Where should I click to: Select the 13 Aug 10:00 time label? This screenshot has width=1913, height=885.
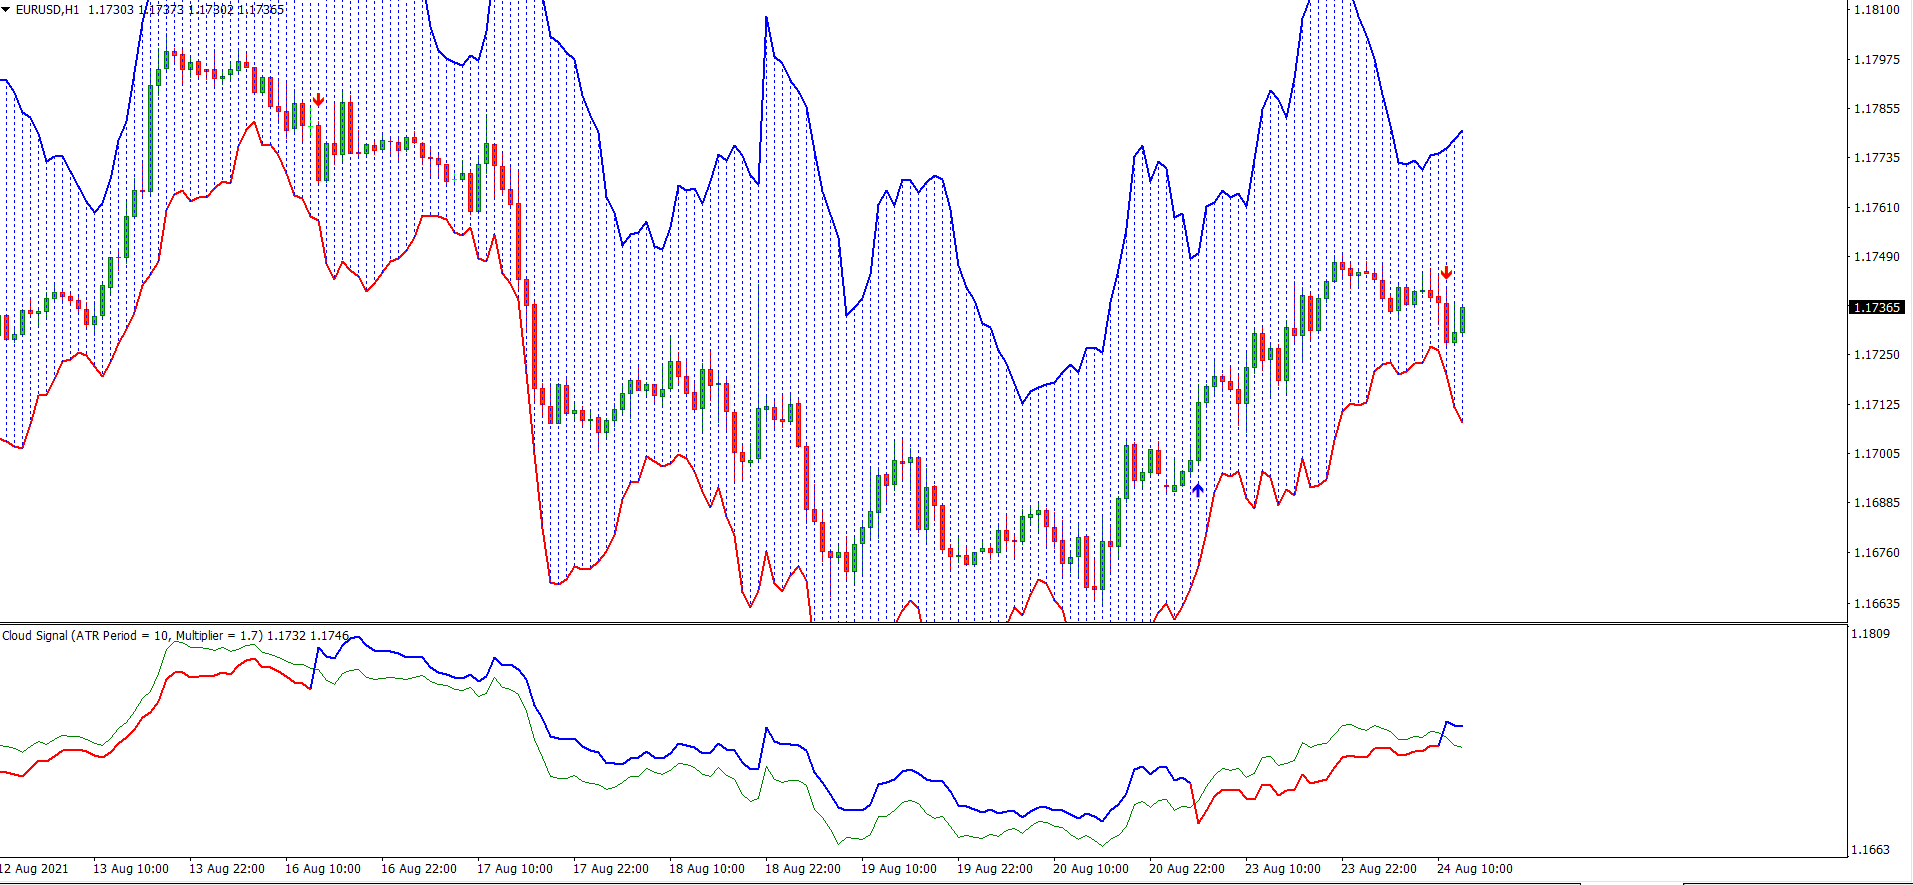coord(130,868)
